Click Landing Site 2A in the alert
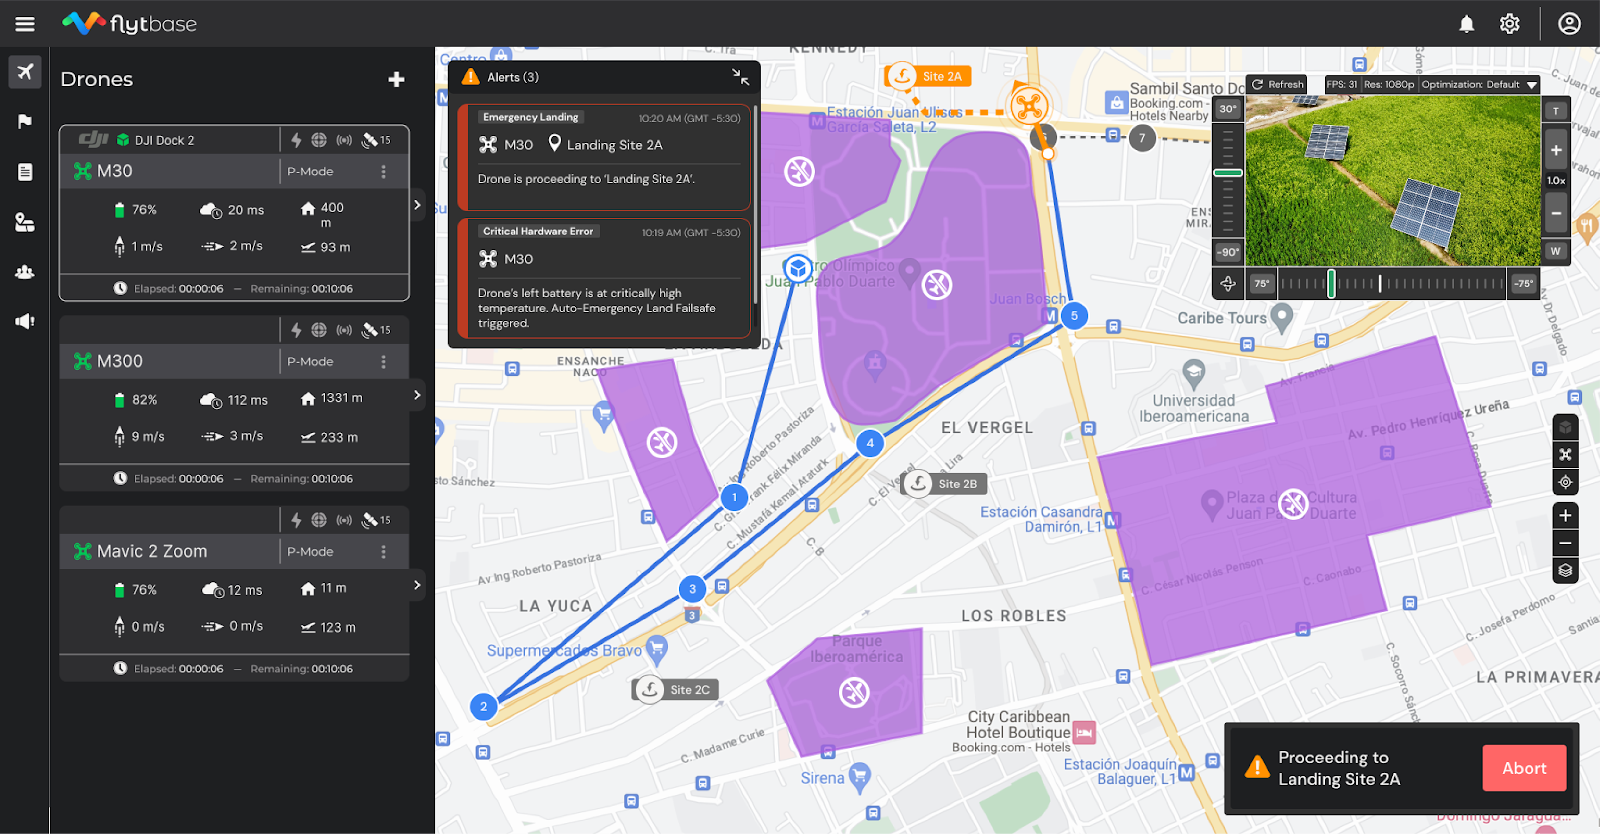1600x834 pixels. [x=614, y=145]
